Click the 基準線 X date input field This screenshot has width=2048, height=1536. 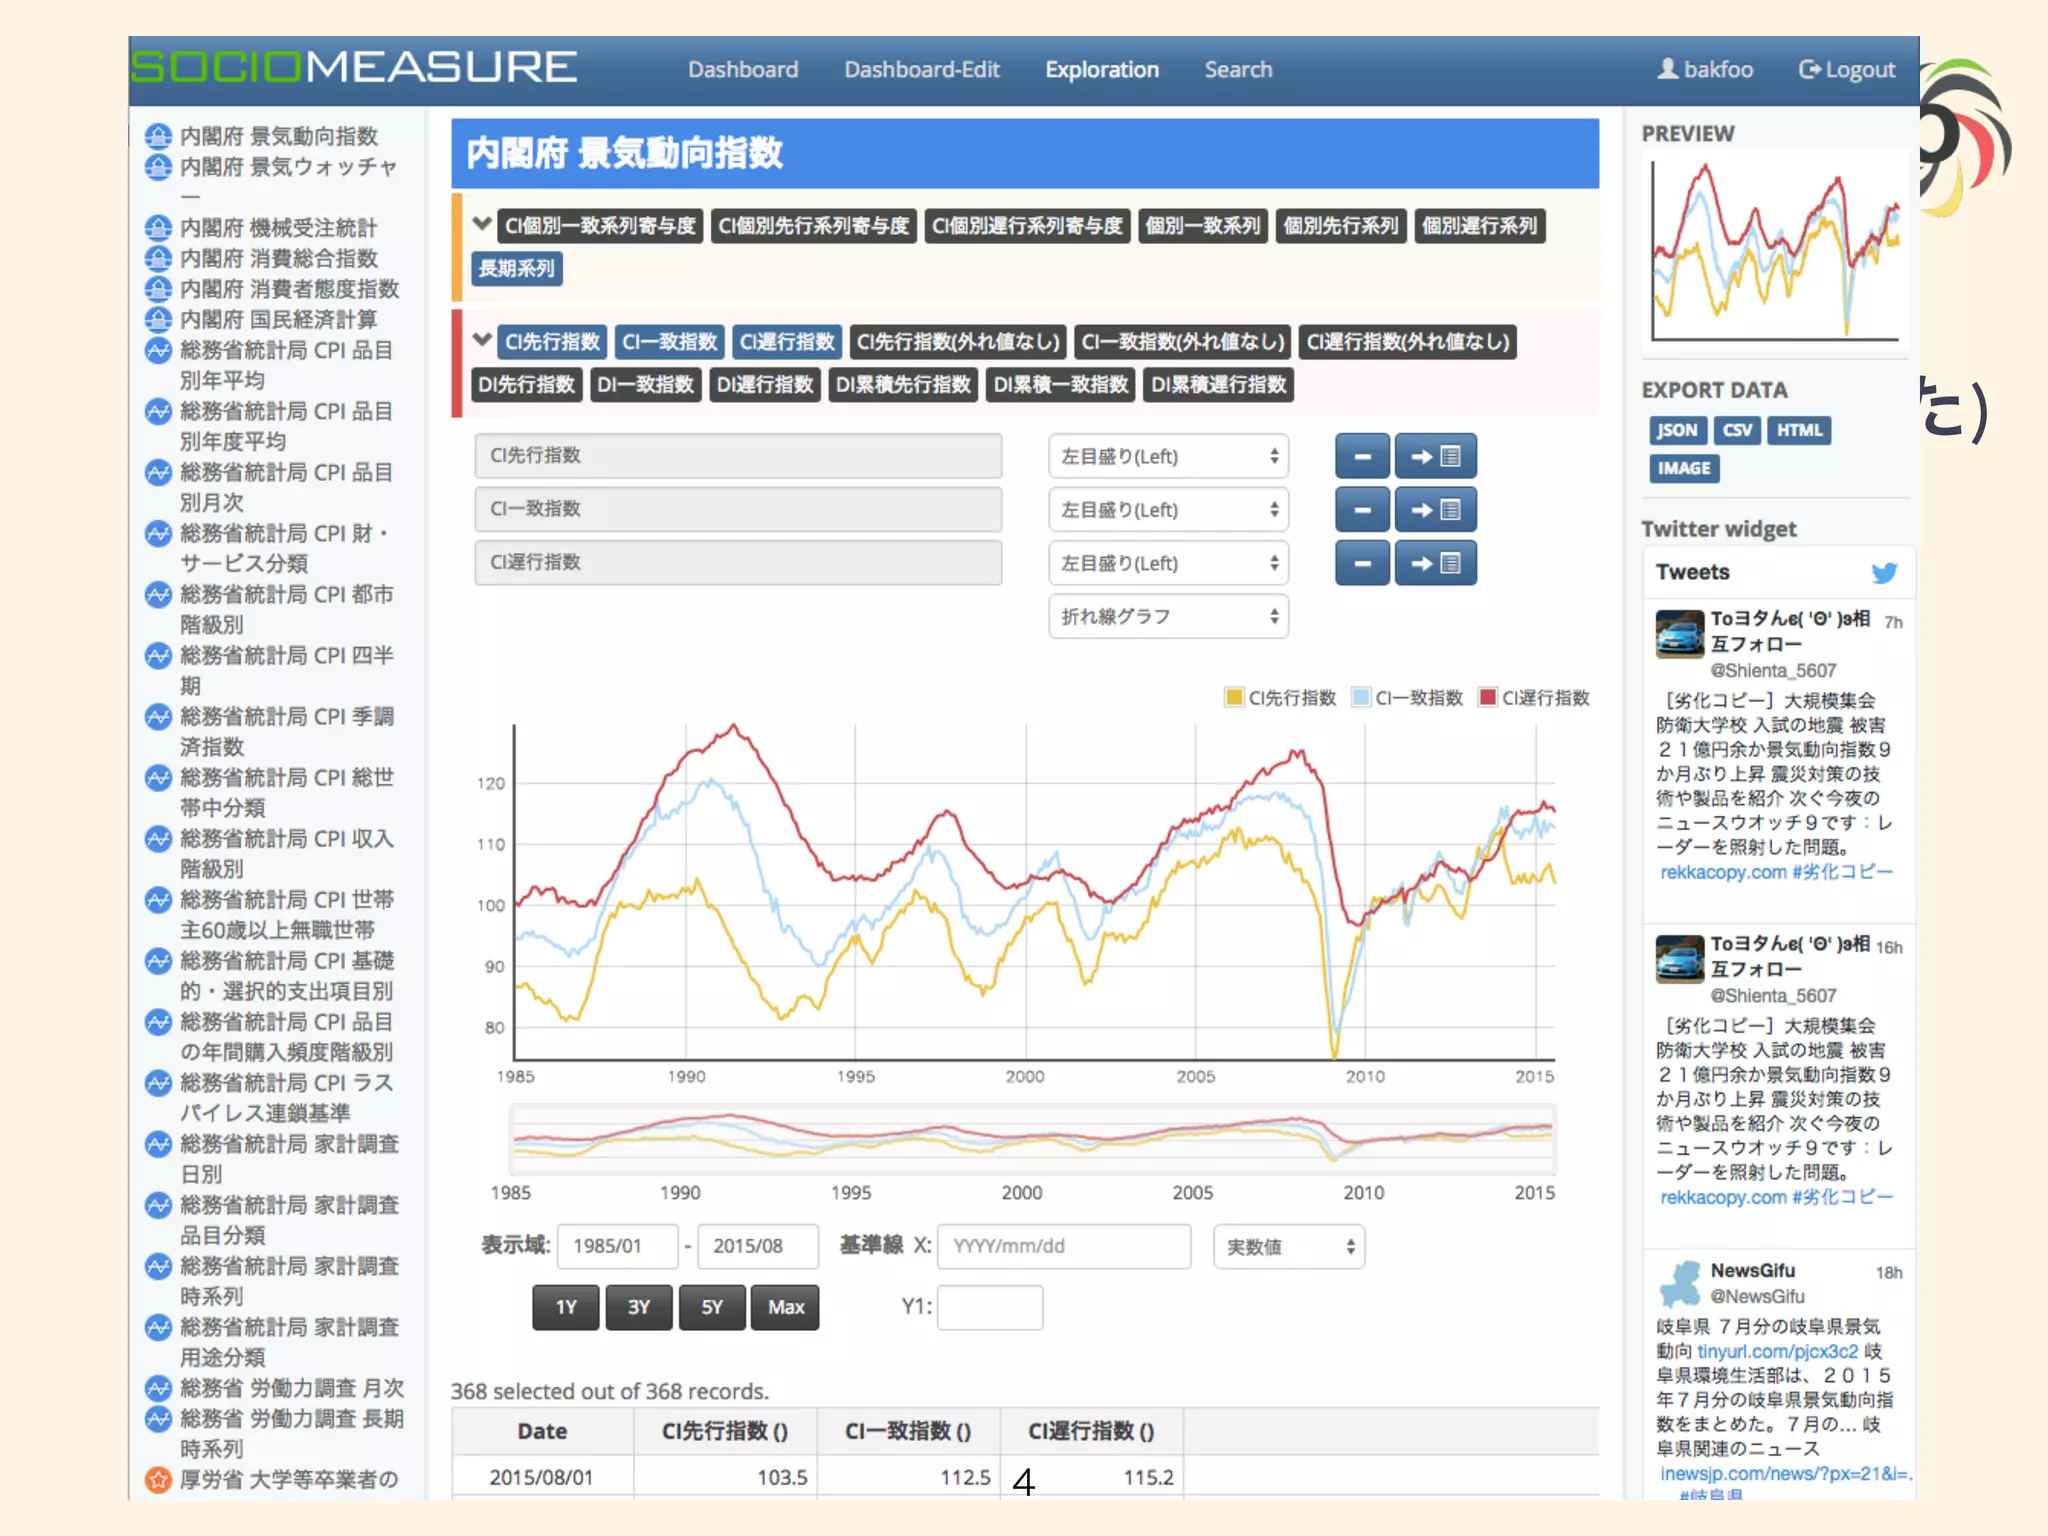1063,1247
